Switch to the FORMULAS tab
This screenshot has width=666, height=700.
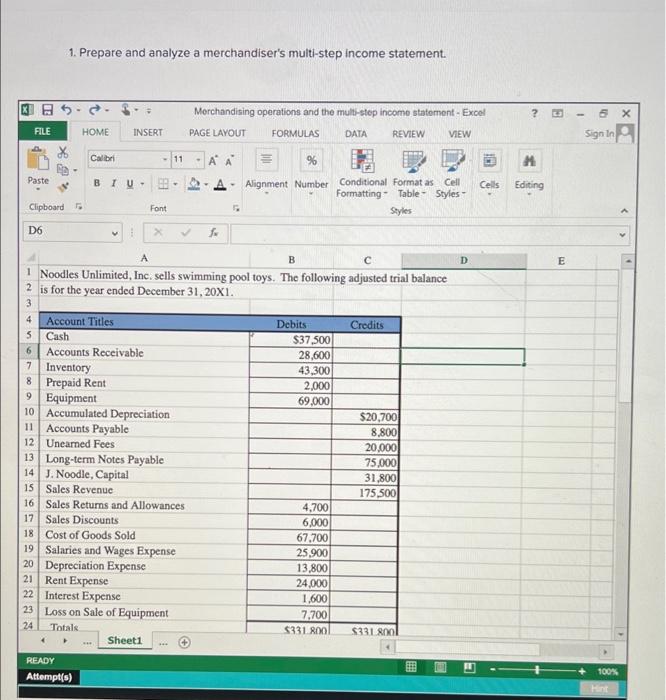coord(295,133)
